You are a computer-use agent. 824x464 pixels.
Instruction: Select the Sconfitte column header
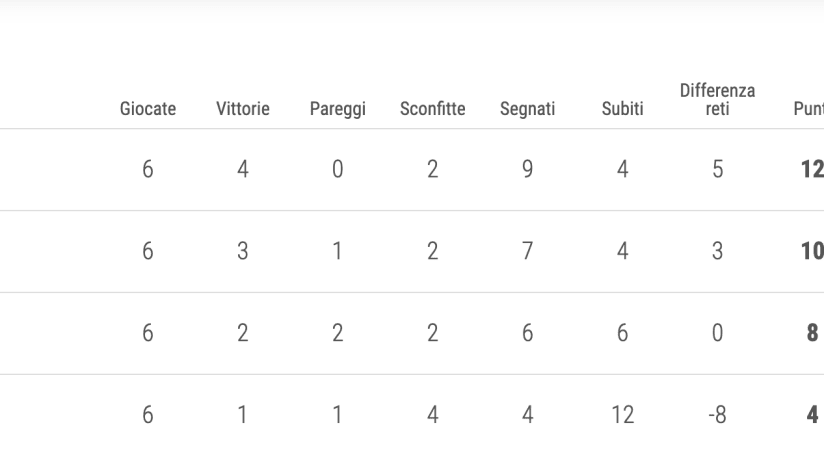pyautogui.click(x=432, y=110)
